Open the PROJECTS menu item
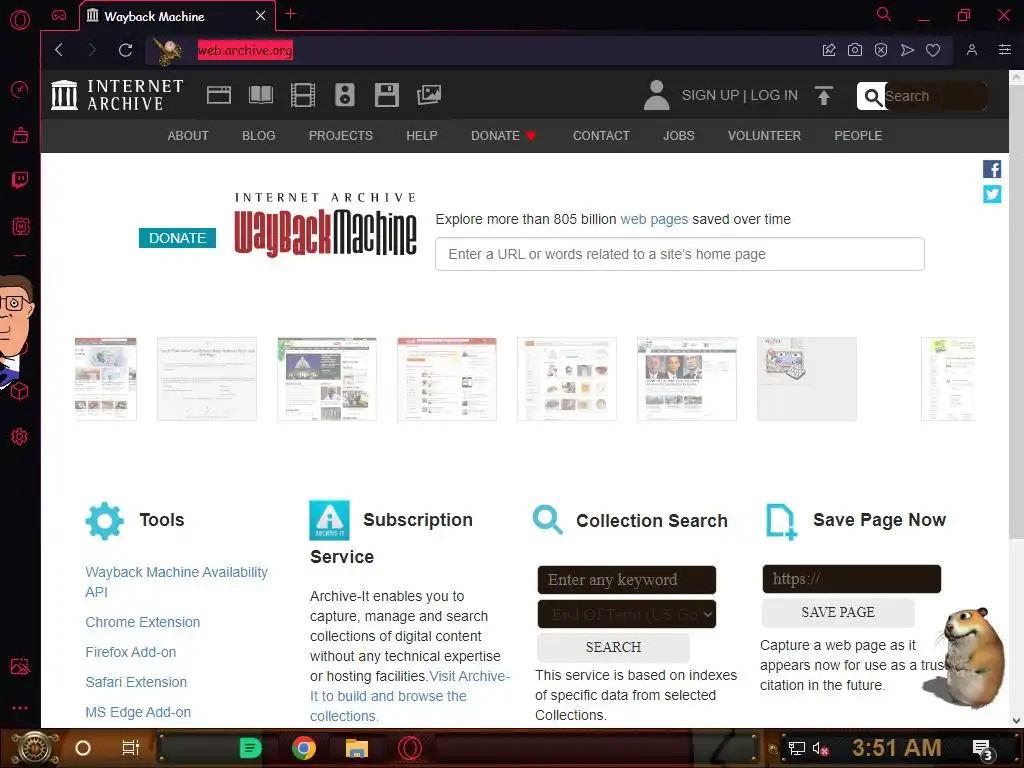 click(x=340, y=136)
